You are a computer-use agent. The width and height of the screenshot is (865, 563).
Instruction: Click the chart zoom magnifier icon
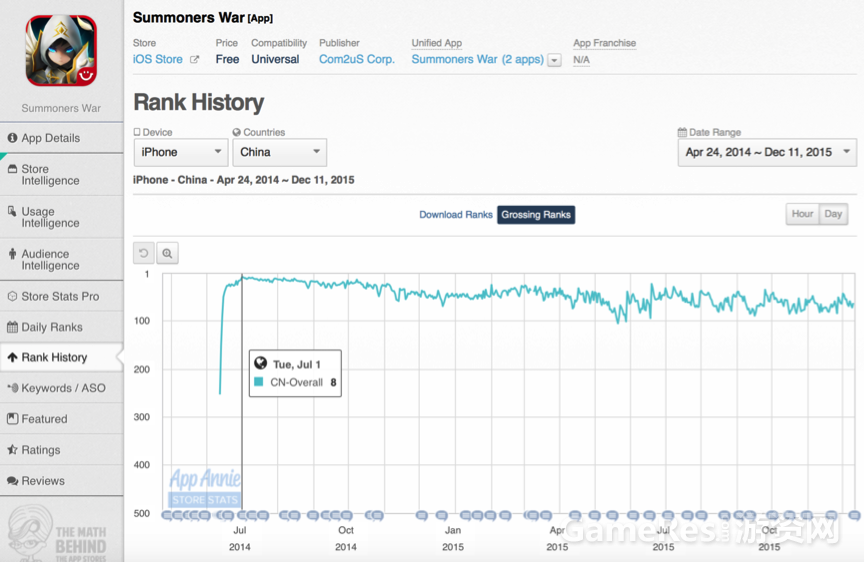pyautogui.click(x=167, y=253)
